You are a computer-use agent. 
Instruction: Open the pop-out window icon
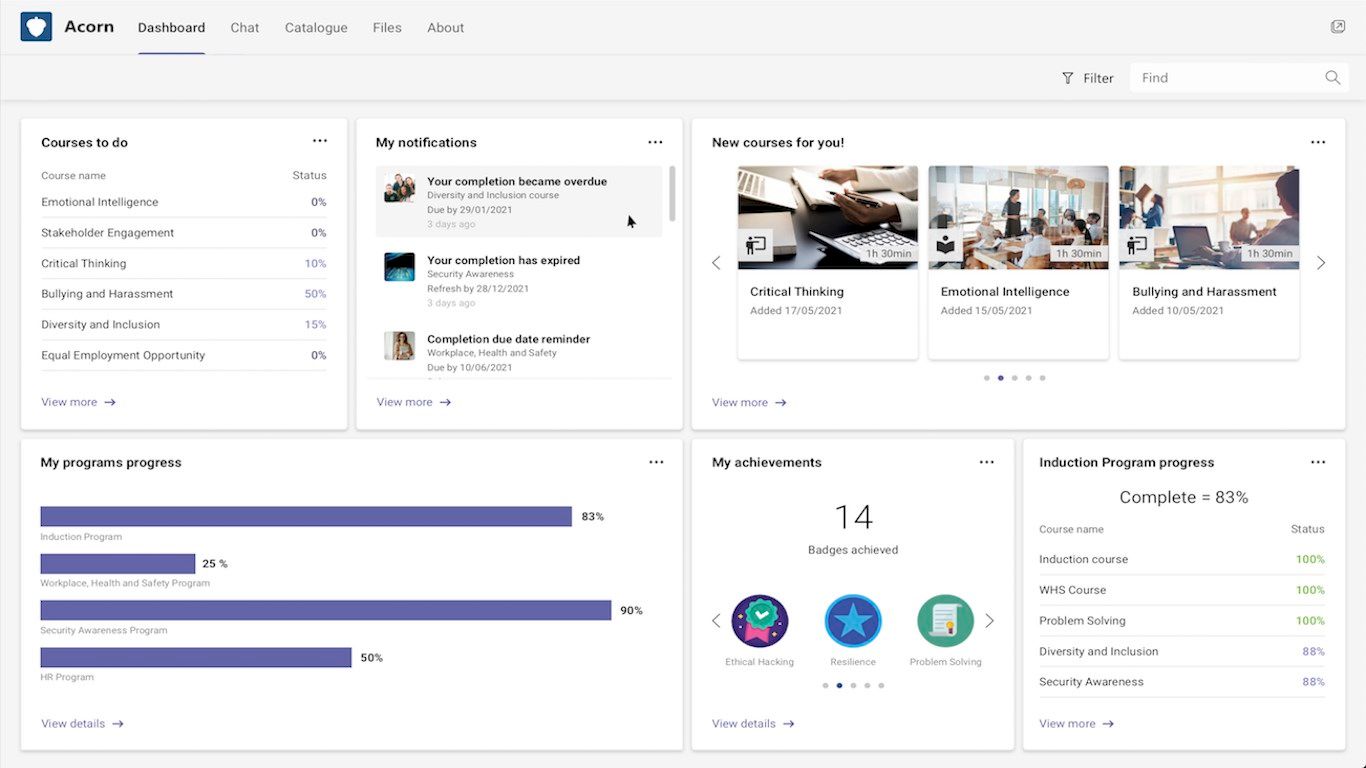(x=1338, y=27)
